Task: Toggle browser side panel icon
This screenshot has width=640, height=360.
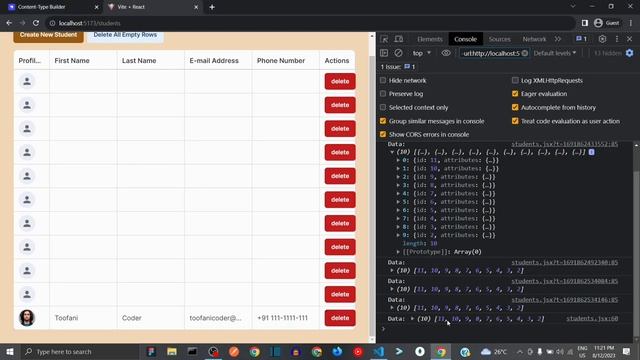Action: [584, 23]
